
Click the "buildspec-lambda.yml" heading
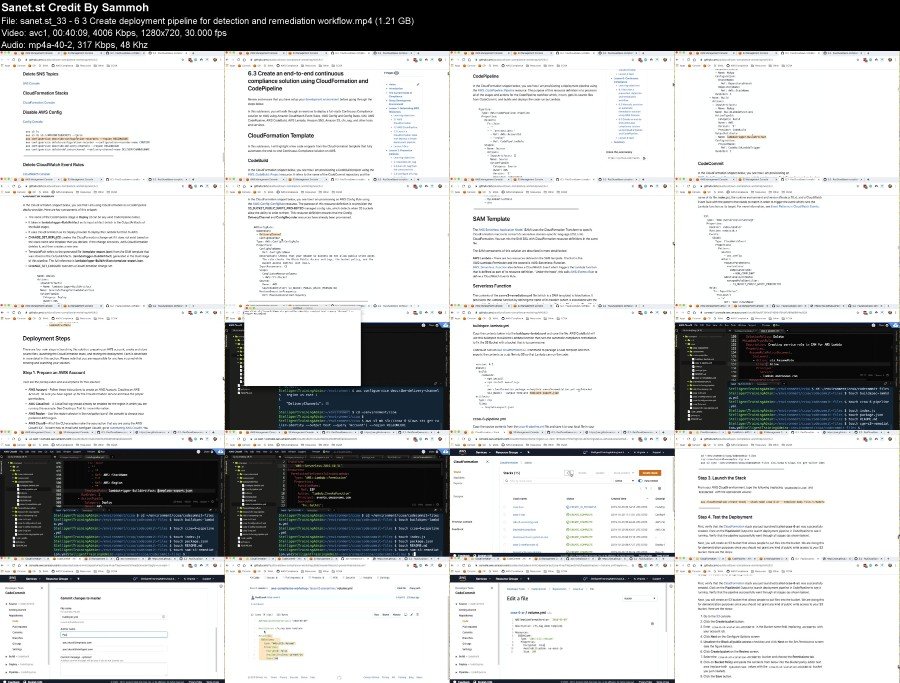[x=492, y=325]
